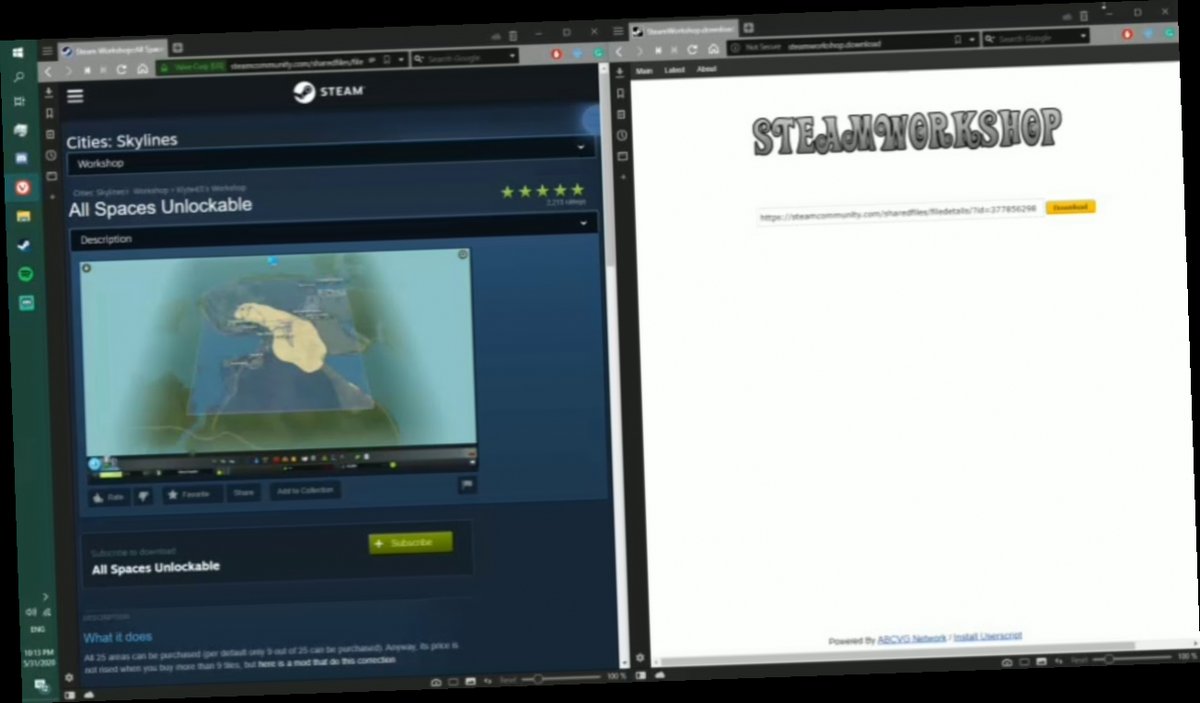1200x703 pixels.
Task: Open the ABCVG Network link
Action: point(911,638)
